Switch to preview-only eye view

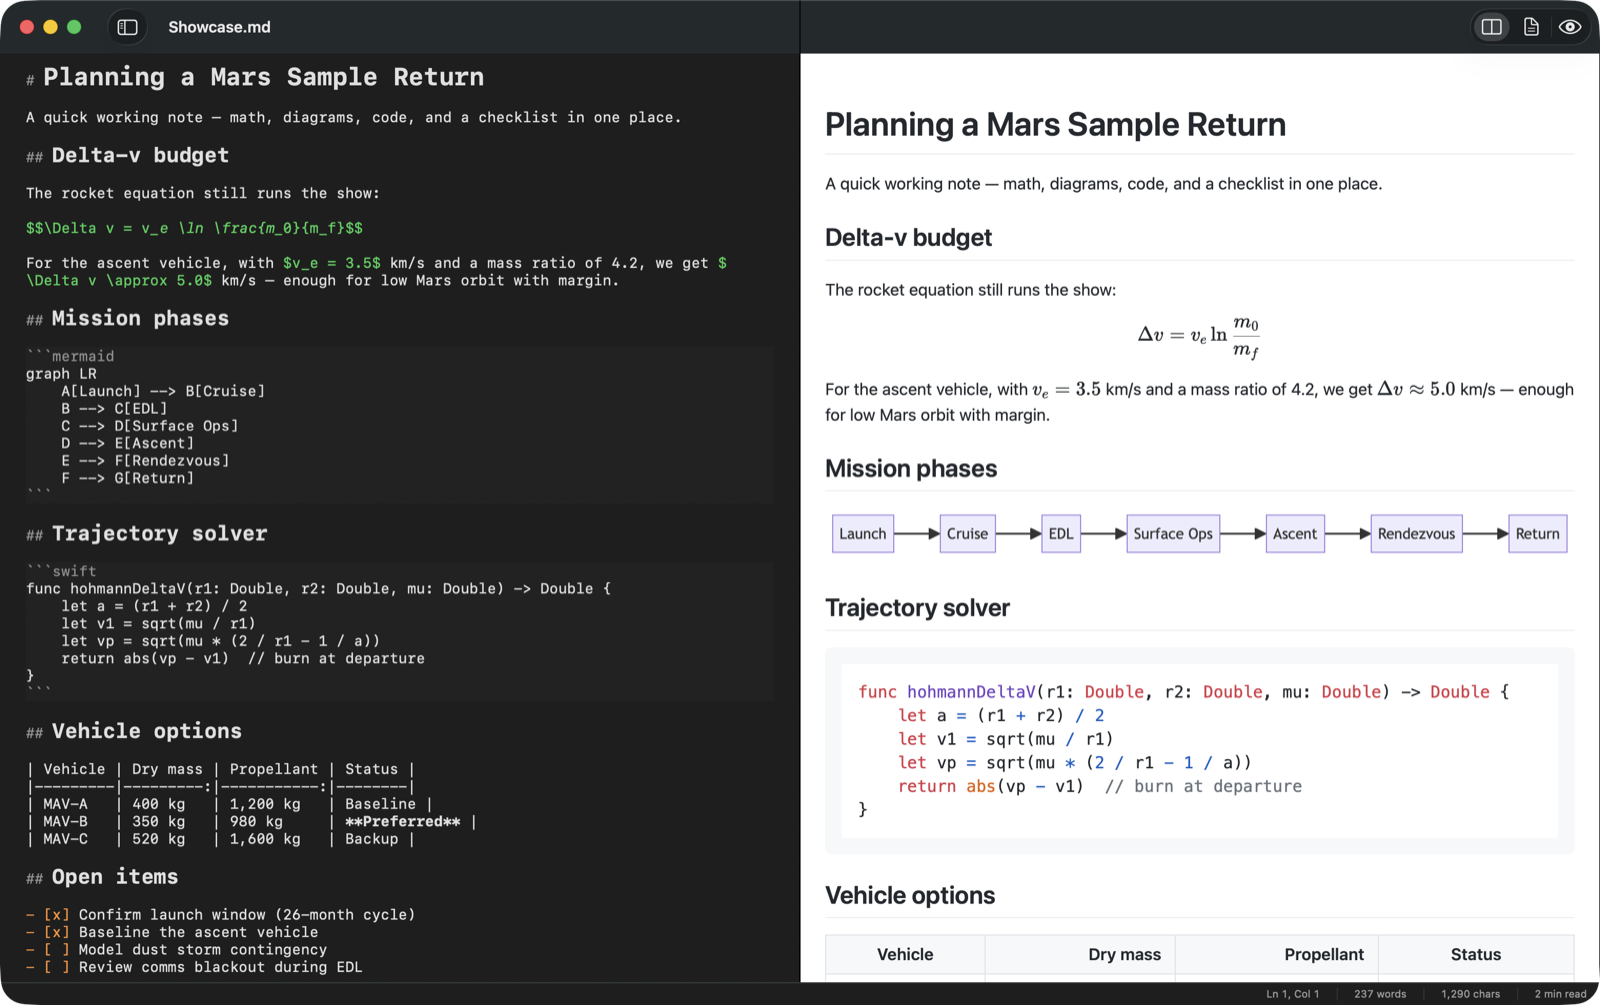(x=1570, y=27)
